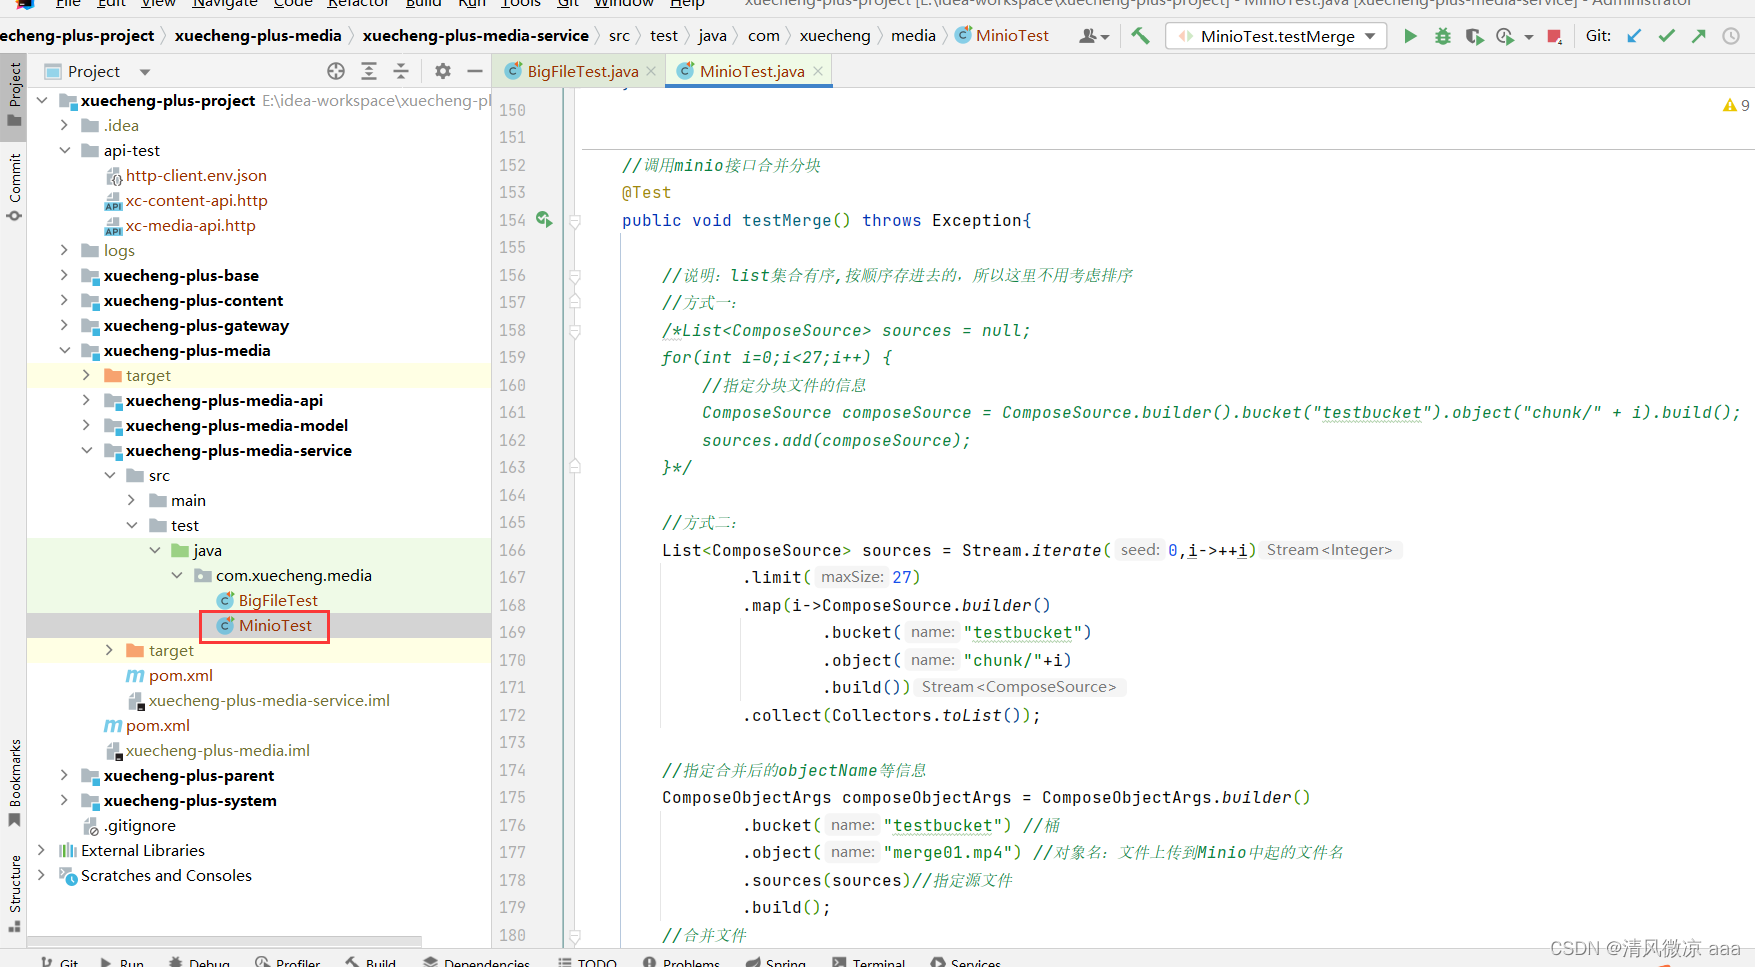Collapse the api-test folder
The image size is (1755, 967).
coord(64,150)
